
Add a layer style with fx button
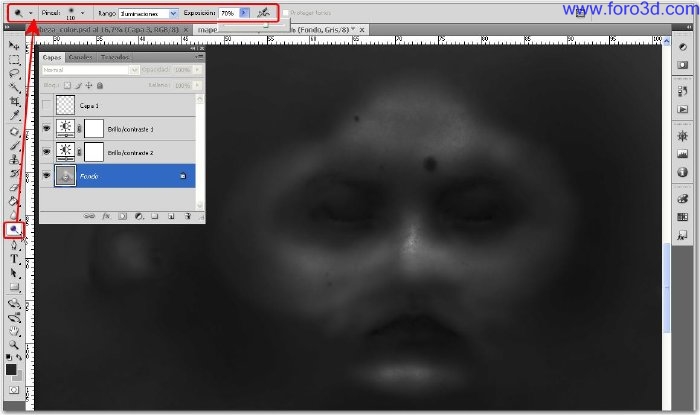[x=106, y=216]
